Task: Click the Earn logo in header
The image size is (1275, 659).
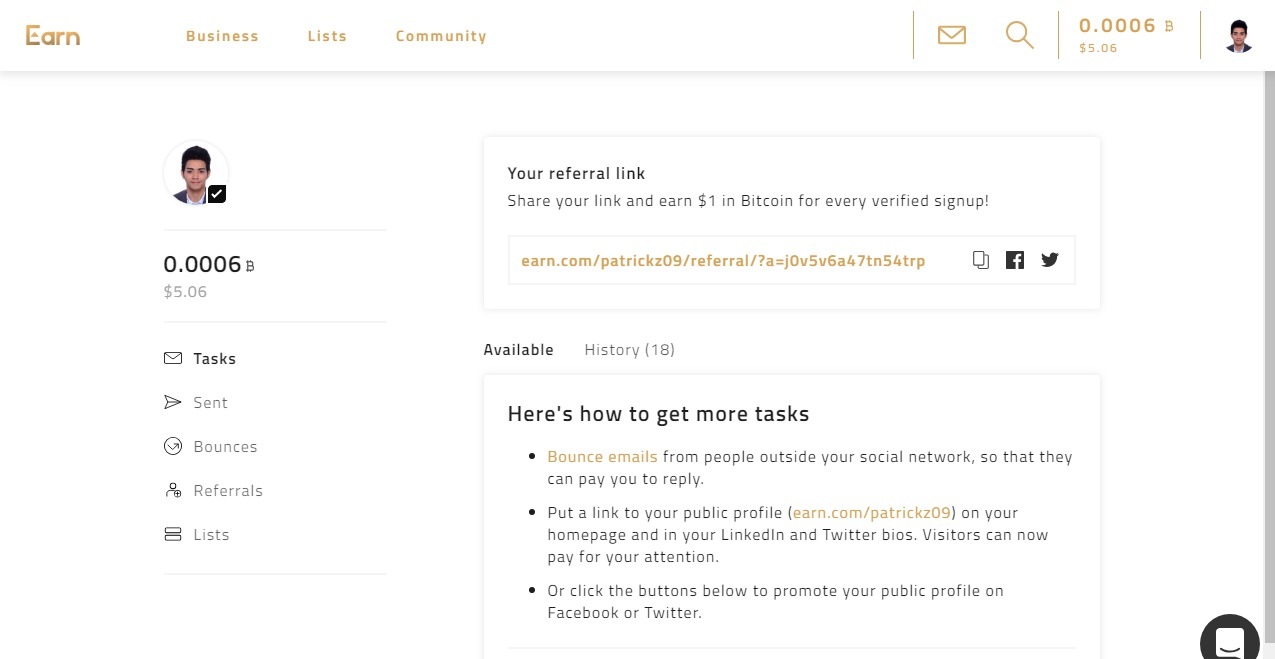Action: pos(53,36)
